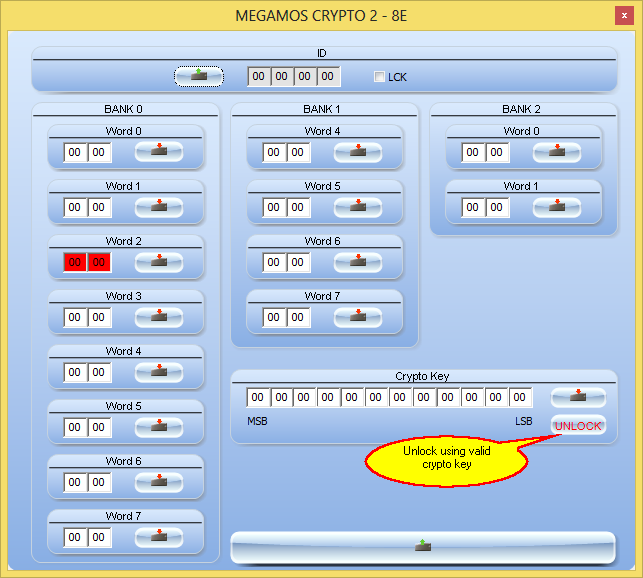
Task: Click the first byte of Bank 1 Word 6
Action: 274,262
